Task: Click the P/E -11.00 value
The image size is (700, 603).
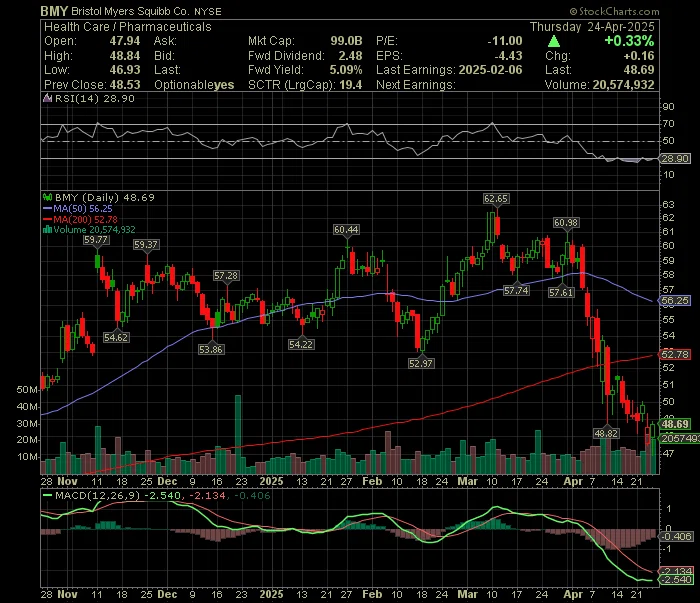Action: point(505,41)
